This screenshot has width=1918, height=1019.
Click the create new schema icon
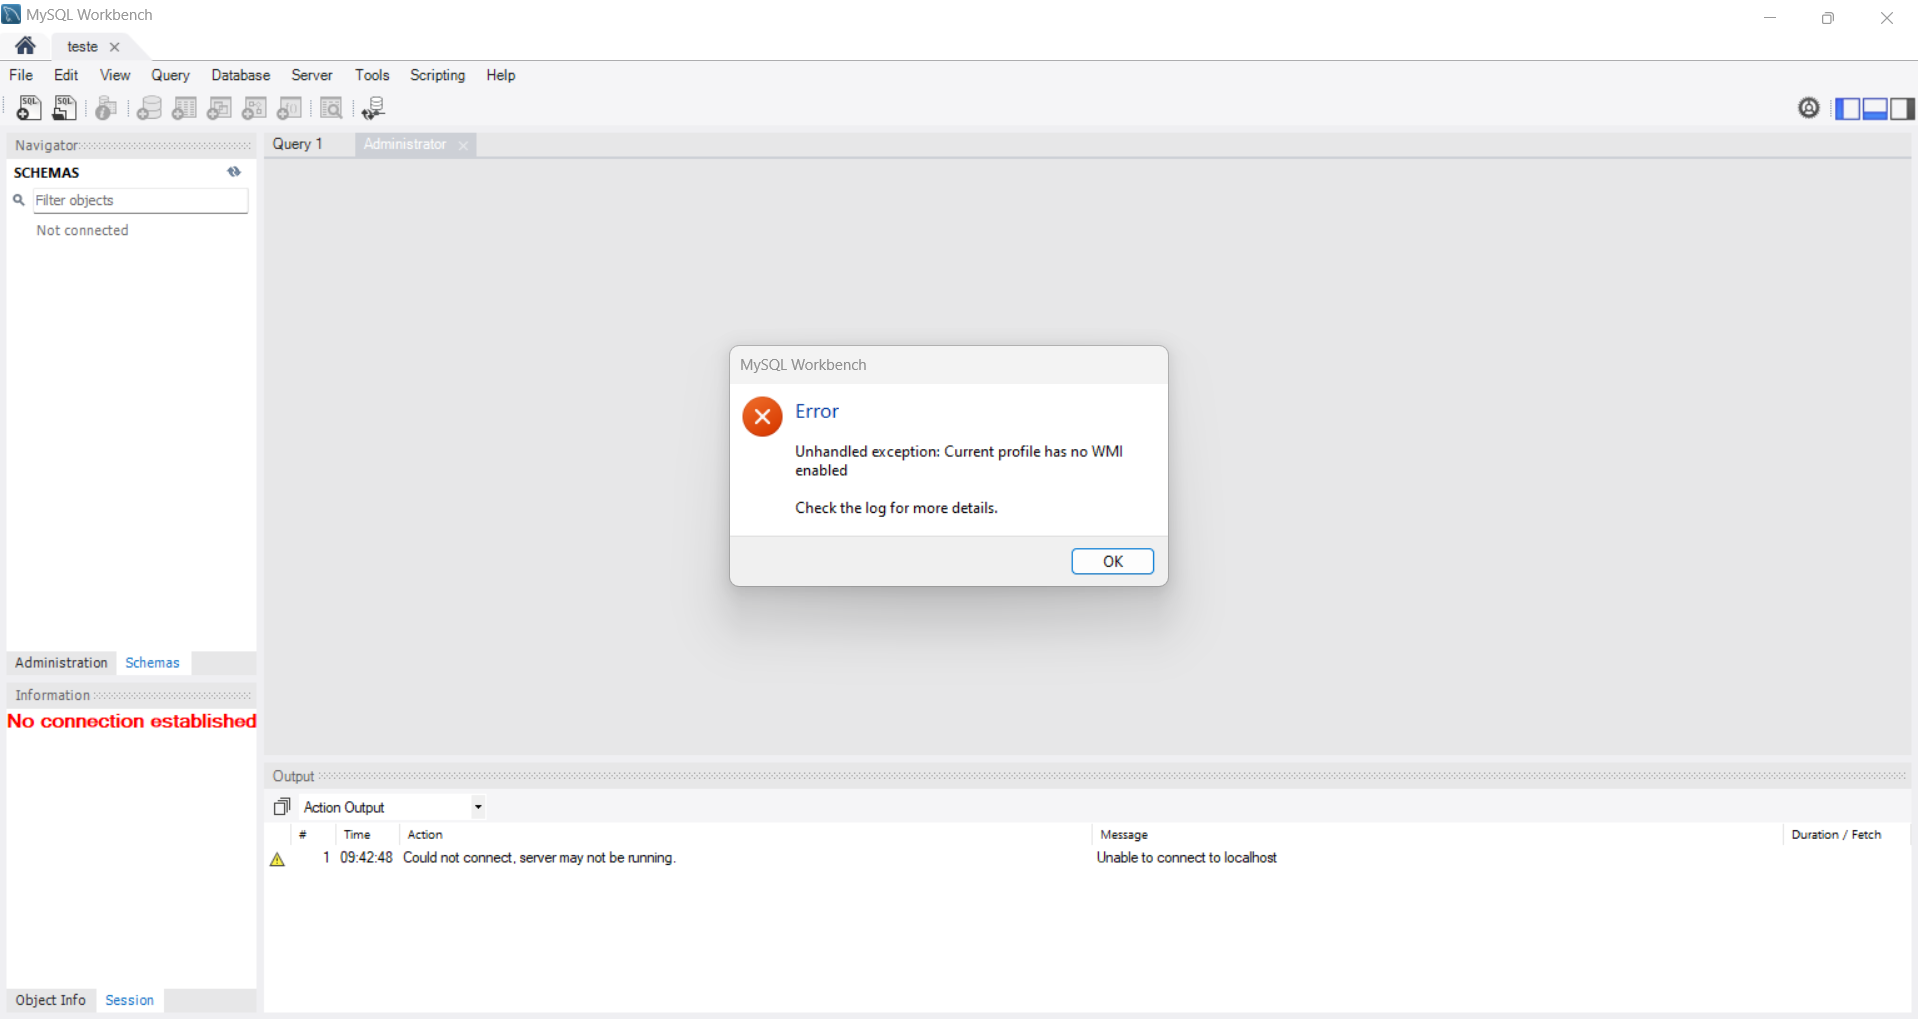149,108
